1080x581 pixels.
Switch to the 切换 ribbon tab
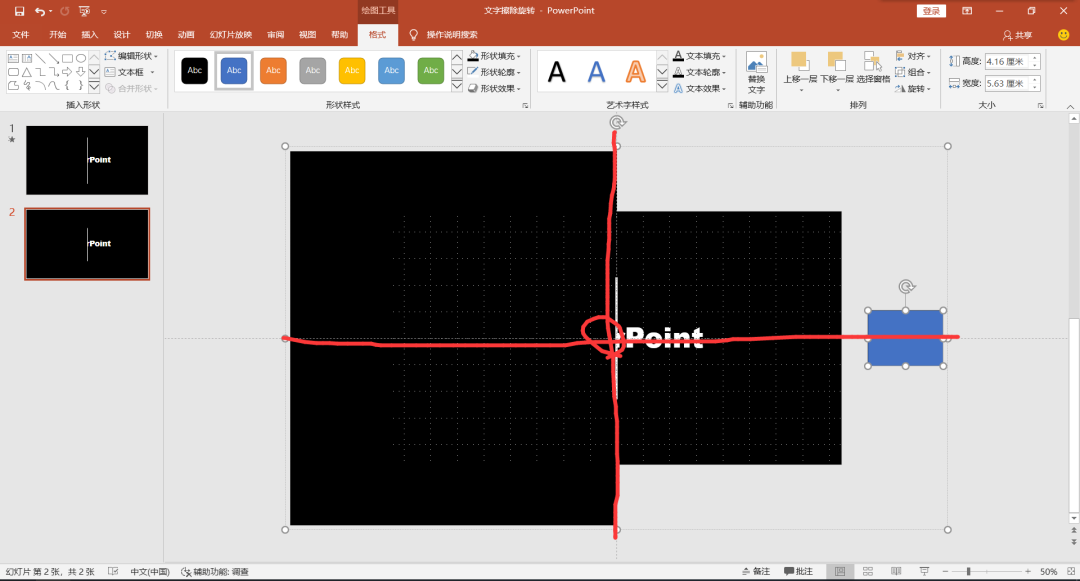point(154,34)
